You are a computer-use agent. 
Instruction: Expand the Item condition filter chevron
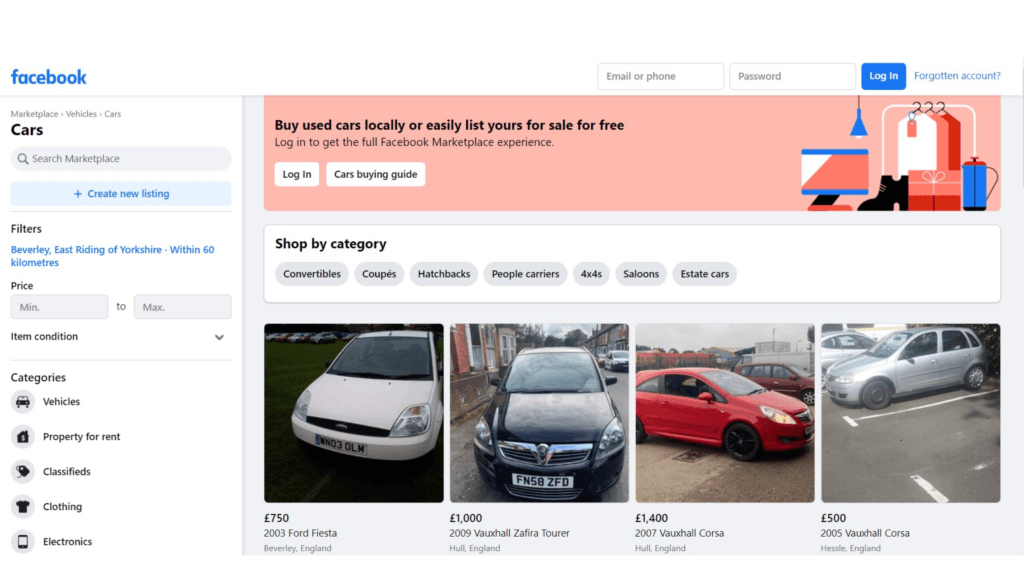pyautogui.click(x=219, y=337)
